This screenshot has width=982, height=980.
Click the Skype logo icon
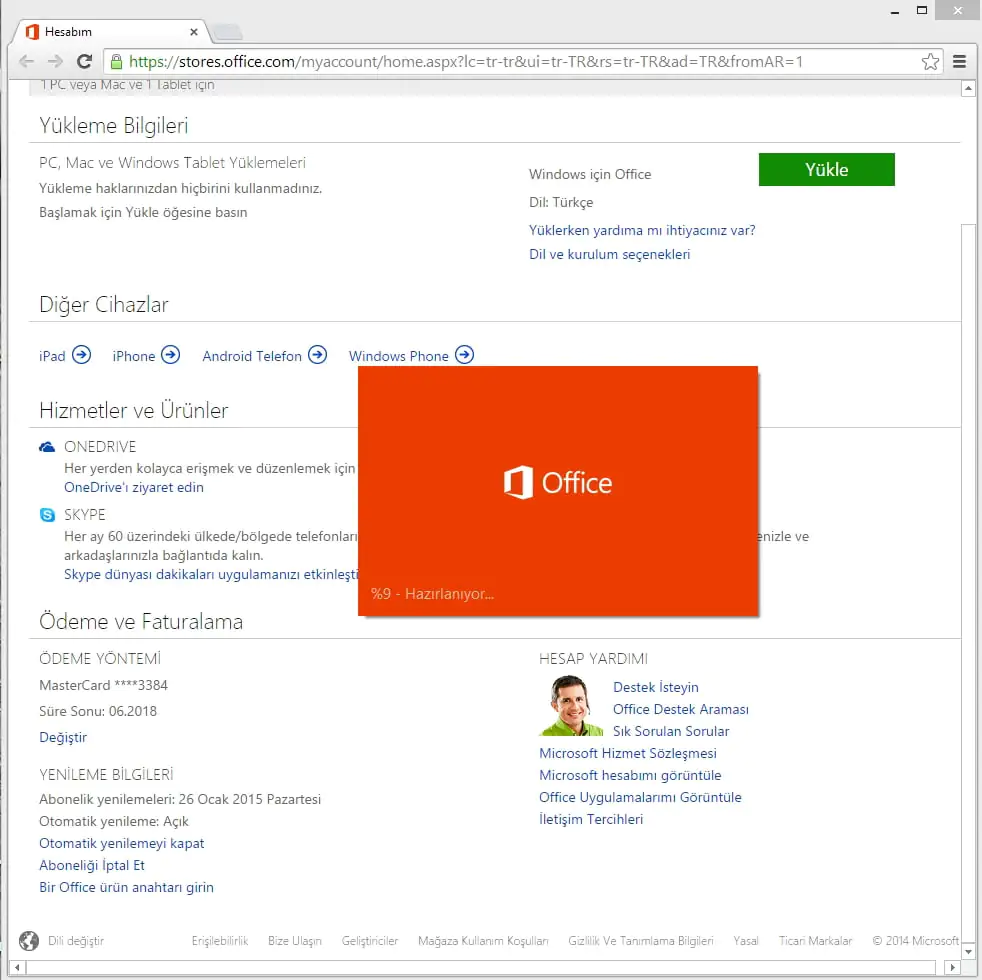tap(47, 515)
